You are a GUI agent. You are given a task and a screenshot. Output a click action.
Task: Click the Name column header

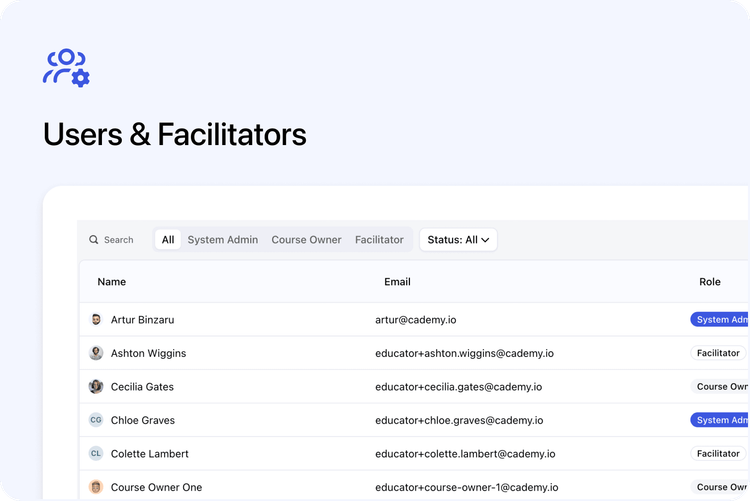[x=111, y=282]
